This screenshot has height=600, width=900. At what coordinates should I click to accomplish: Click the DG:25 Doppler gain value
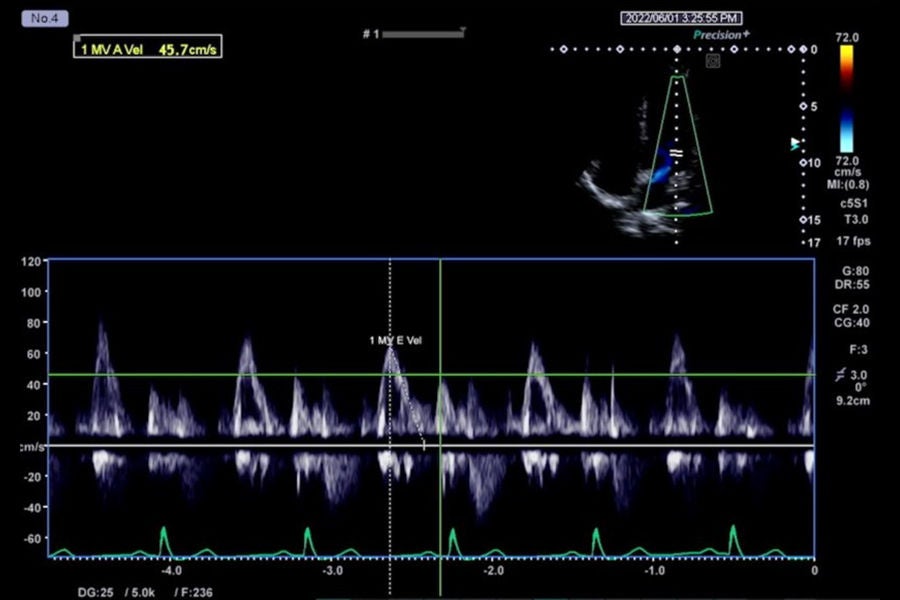tap(96, 593)
